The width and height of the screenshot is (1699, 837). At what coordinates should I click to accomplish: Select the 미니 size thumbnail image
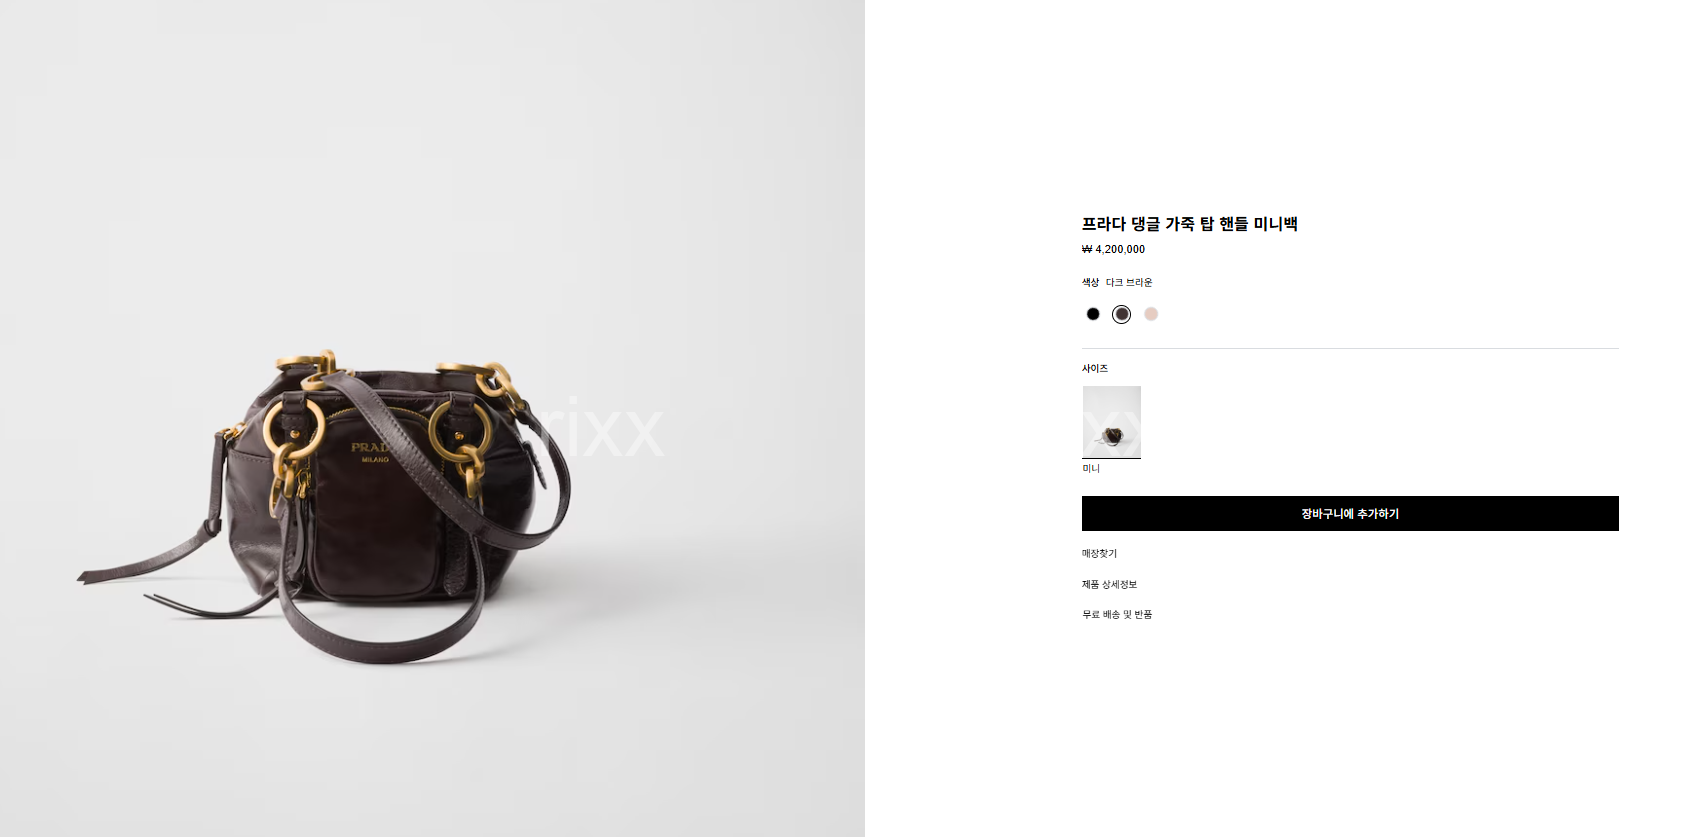(1111, 422)
